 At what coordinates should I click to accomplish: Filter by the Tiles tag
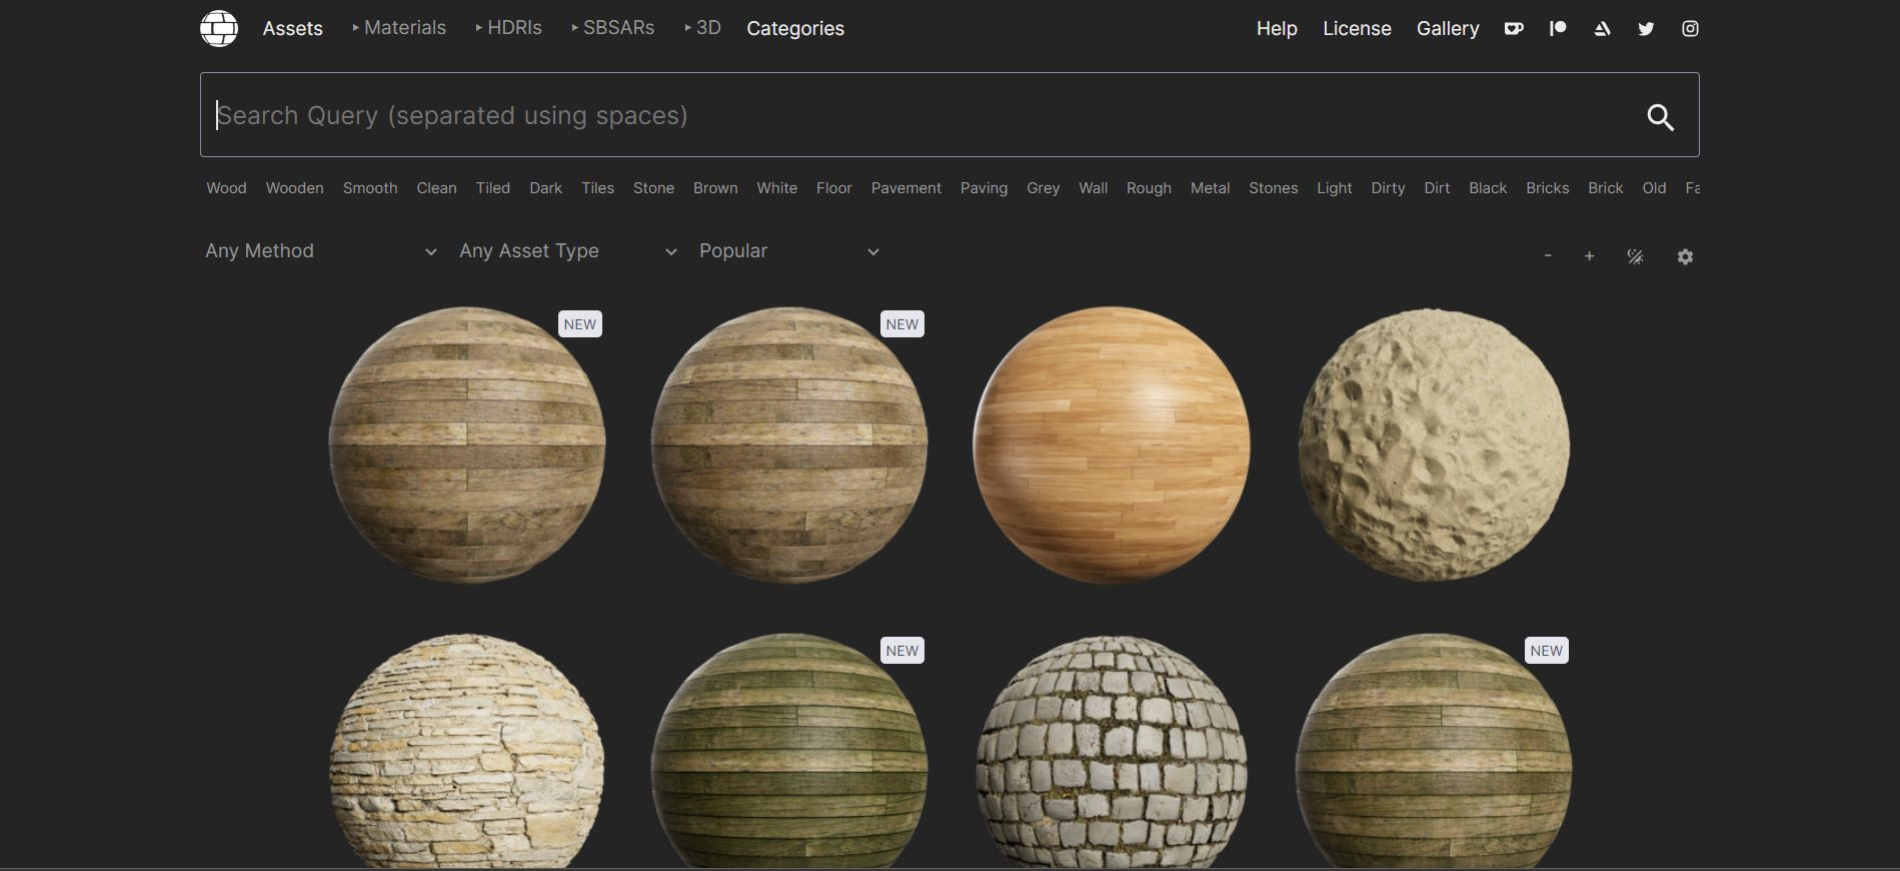598,188
